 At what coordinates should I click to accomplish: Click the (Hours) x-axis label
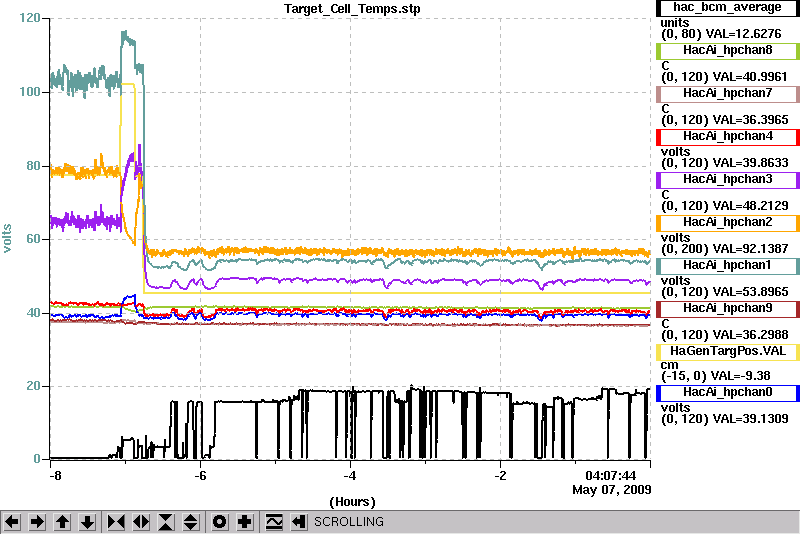click(352, 502)
